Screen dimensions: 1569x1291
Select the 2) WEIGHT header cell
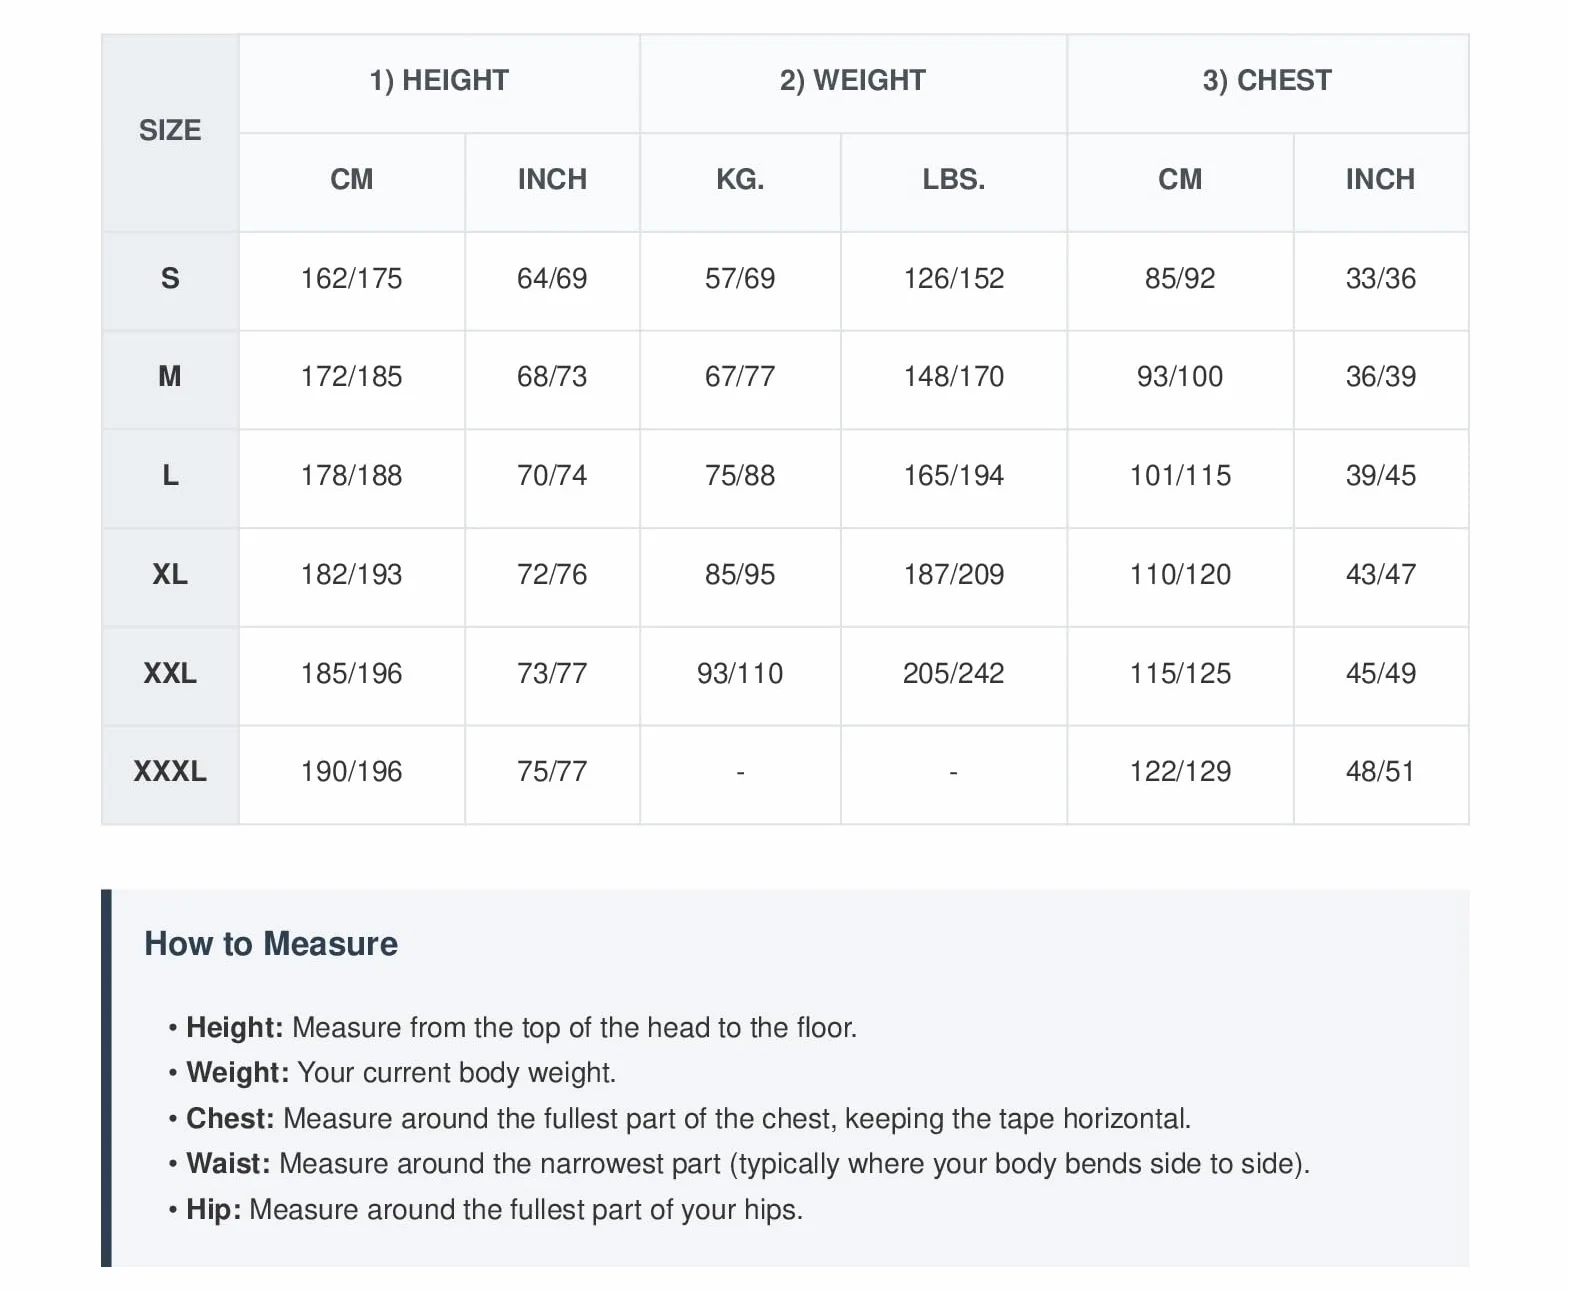coord(853,82)
